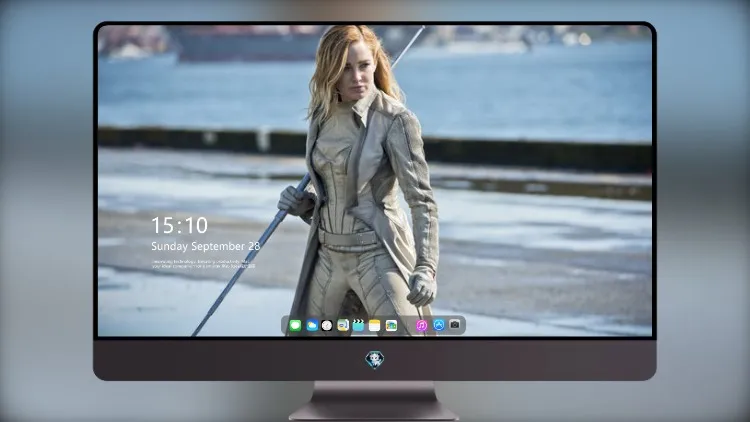Image resolution: width=750 pixels, height=422 pixels.
Task: Click the empty gap in the dock
Action: [x=407, y=326]
